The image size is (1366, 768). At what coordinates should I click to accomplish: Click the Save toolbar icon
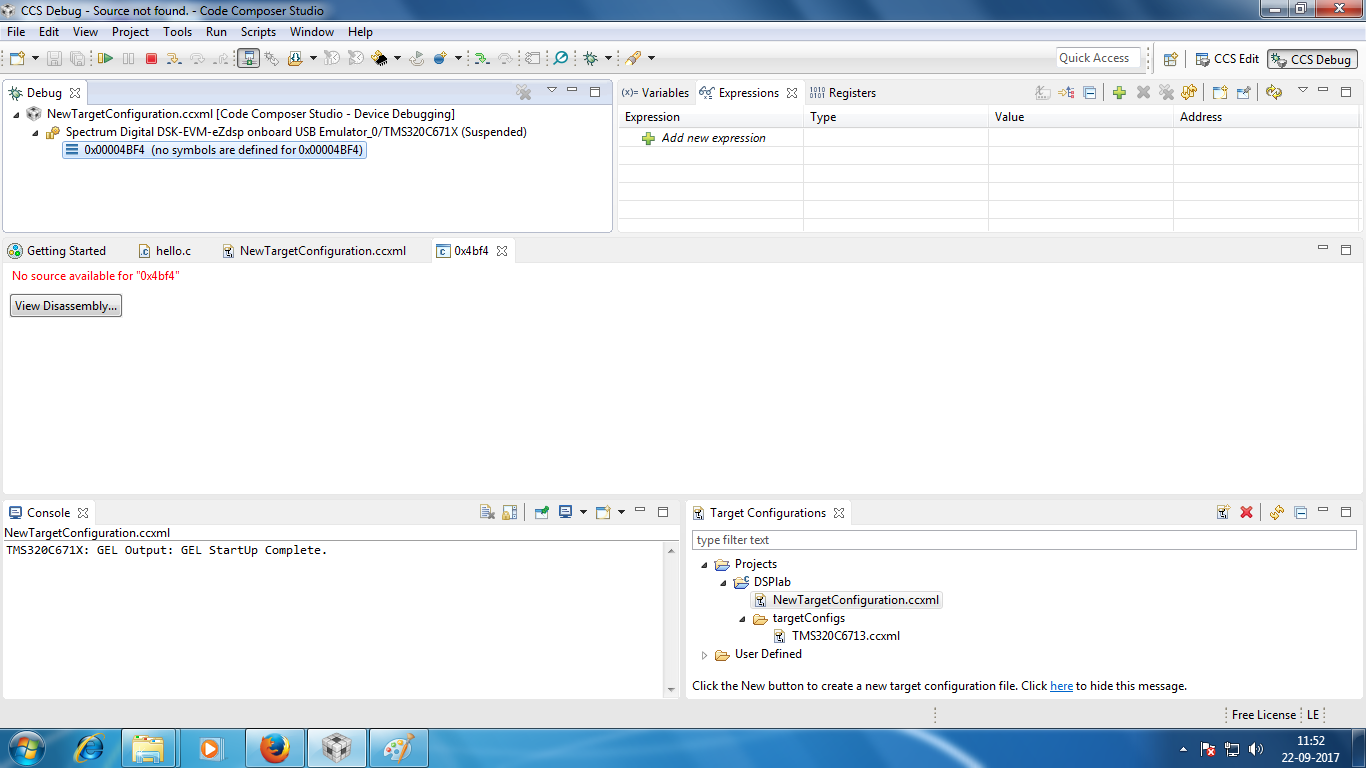click(x=55, y=59)
